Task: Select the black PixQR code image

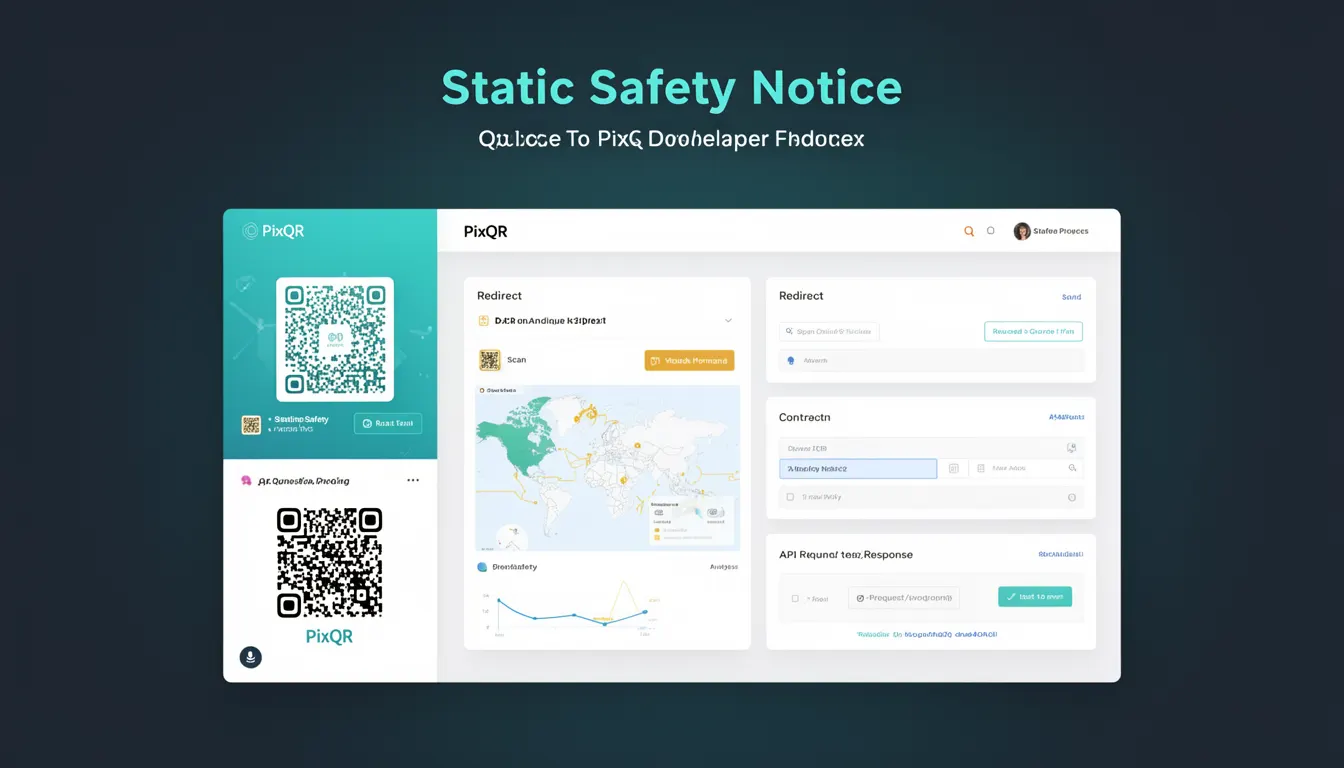Action: pyautogui.click(x=330, y=563)
